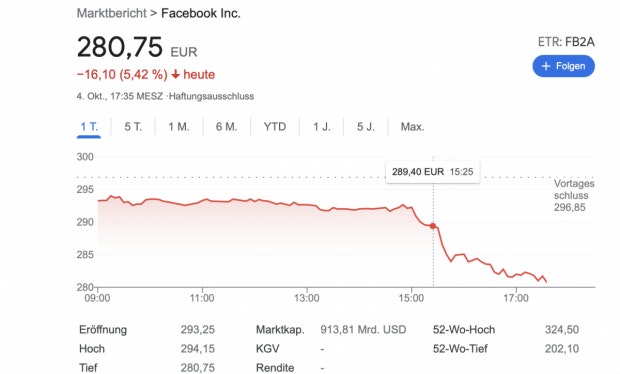Screen dimensions: 620x374
Task: Open the Marktbericht breadcrumb link
Action: (112, 13)
